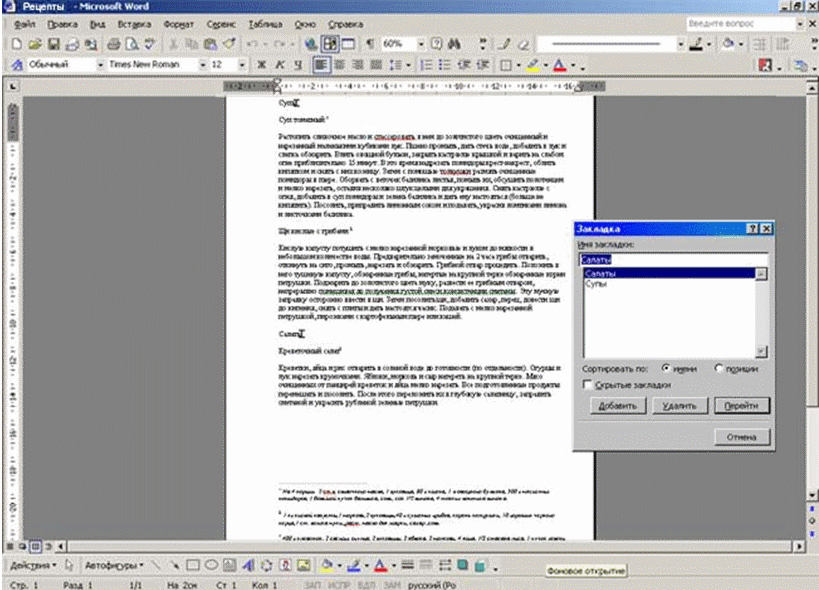This screenshot has height=590, width=819.
Task: Show paragraph marks with the pilcrow icon
Action: coord(370,44)
